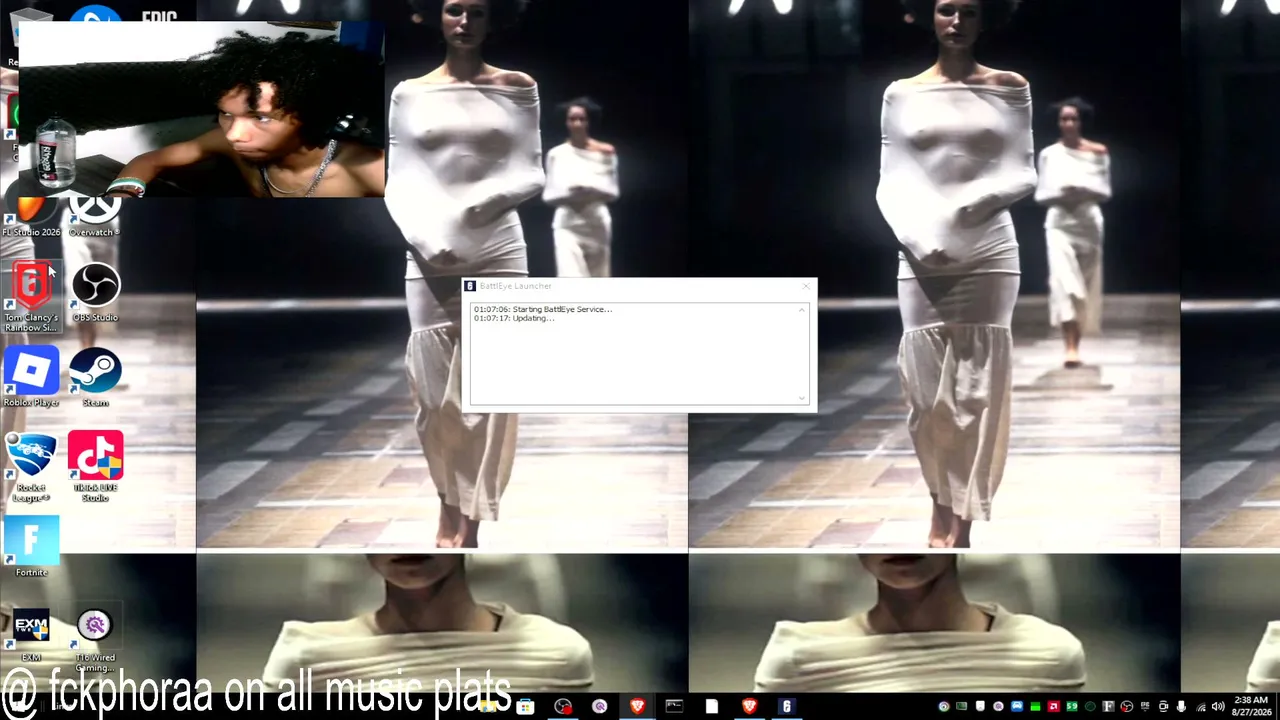
Task: Click the Brave icon left of the terminal
Action: pos(637,707)
